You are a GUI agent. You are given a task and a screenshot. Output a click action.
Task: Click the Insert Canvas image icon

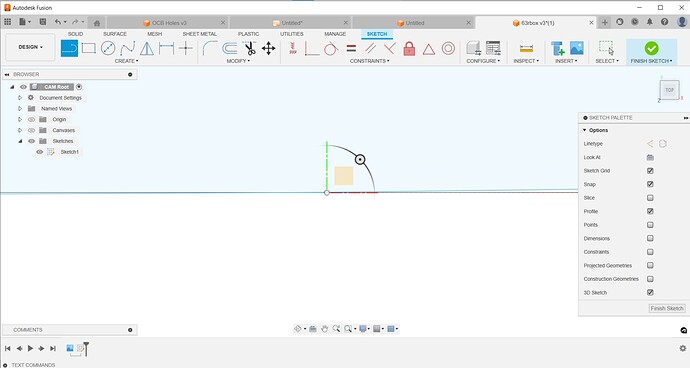tap(576, 48)
